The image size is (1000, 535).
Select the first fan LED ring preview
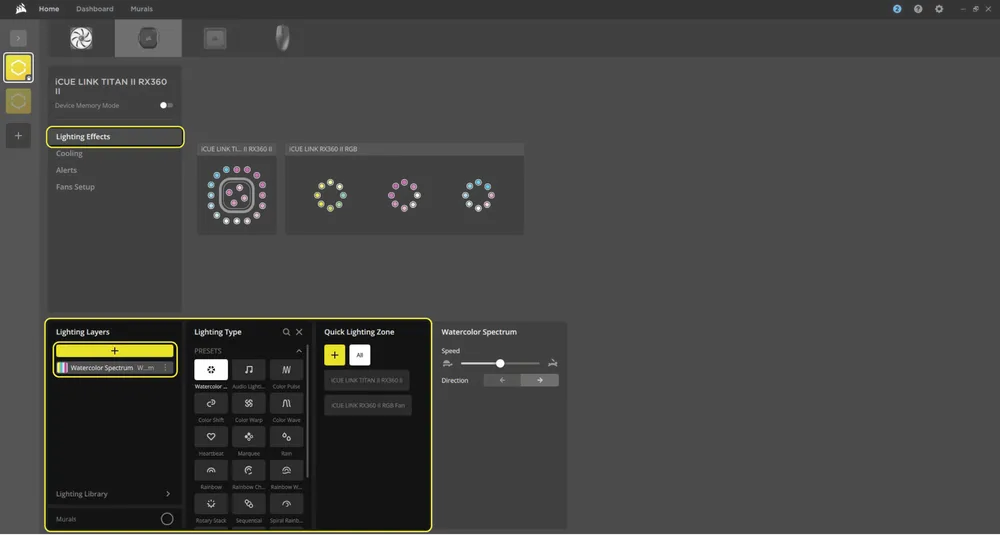click(x=330, y=195)
